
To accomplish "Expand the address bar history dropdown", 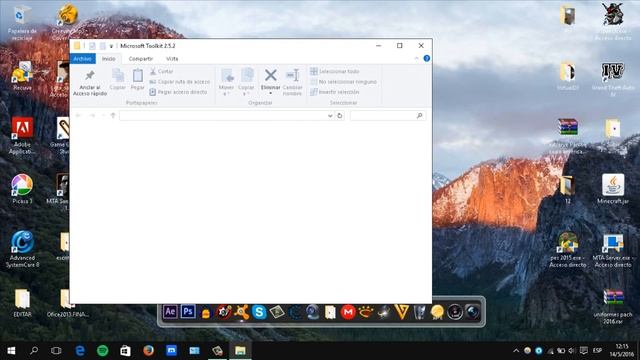I will [330, 116].
